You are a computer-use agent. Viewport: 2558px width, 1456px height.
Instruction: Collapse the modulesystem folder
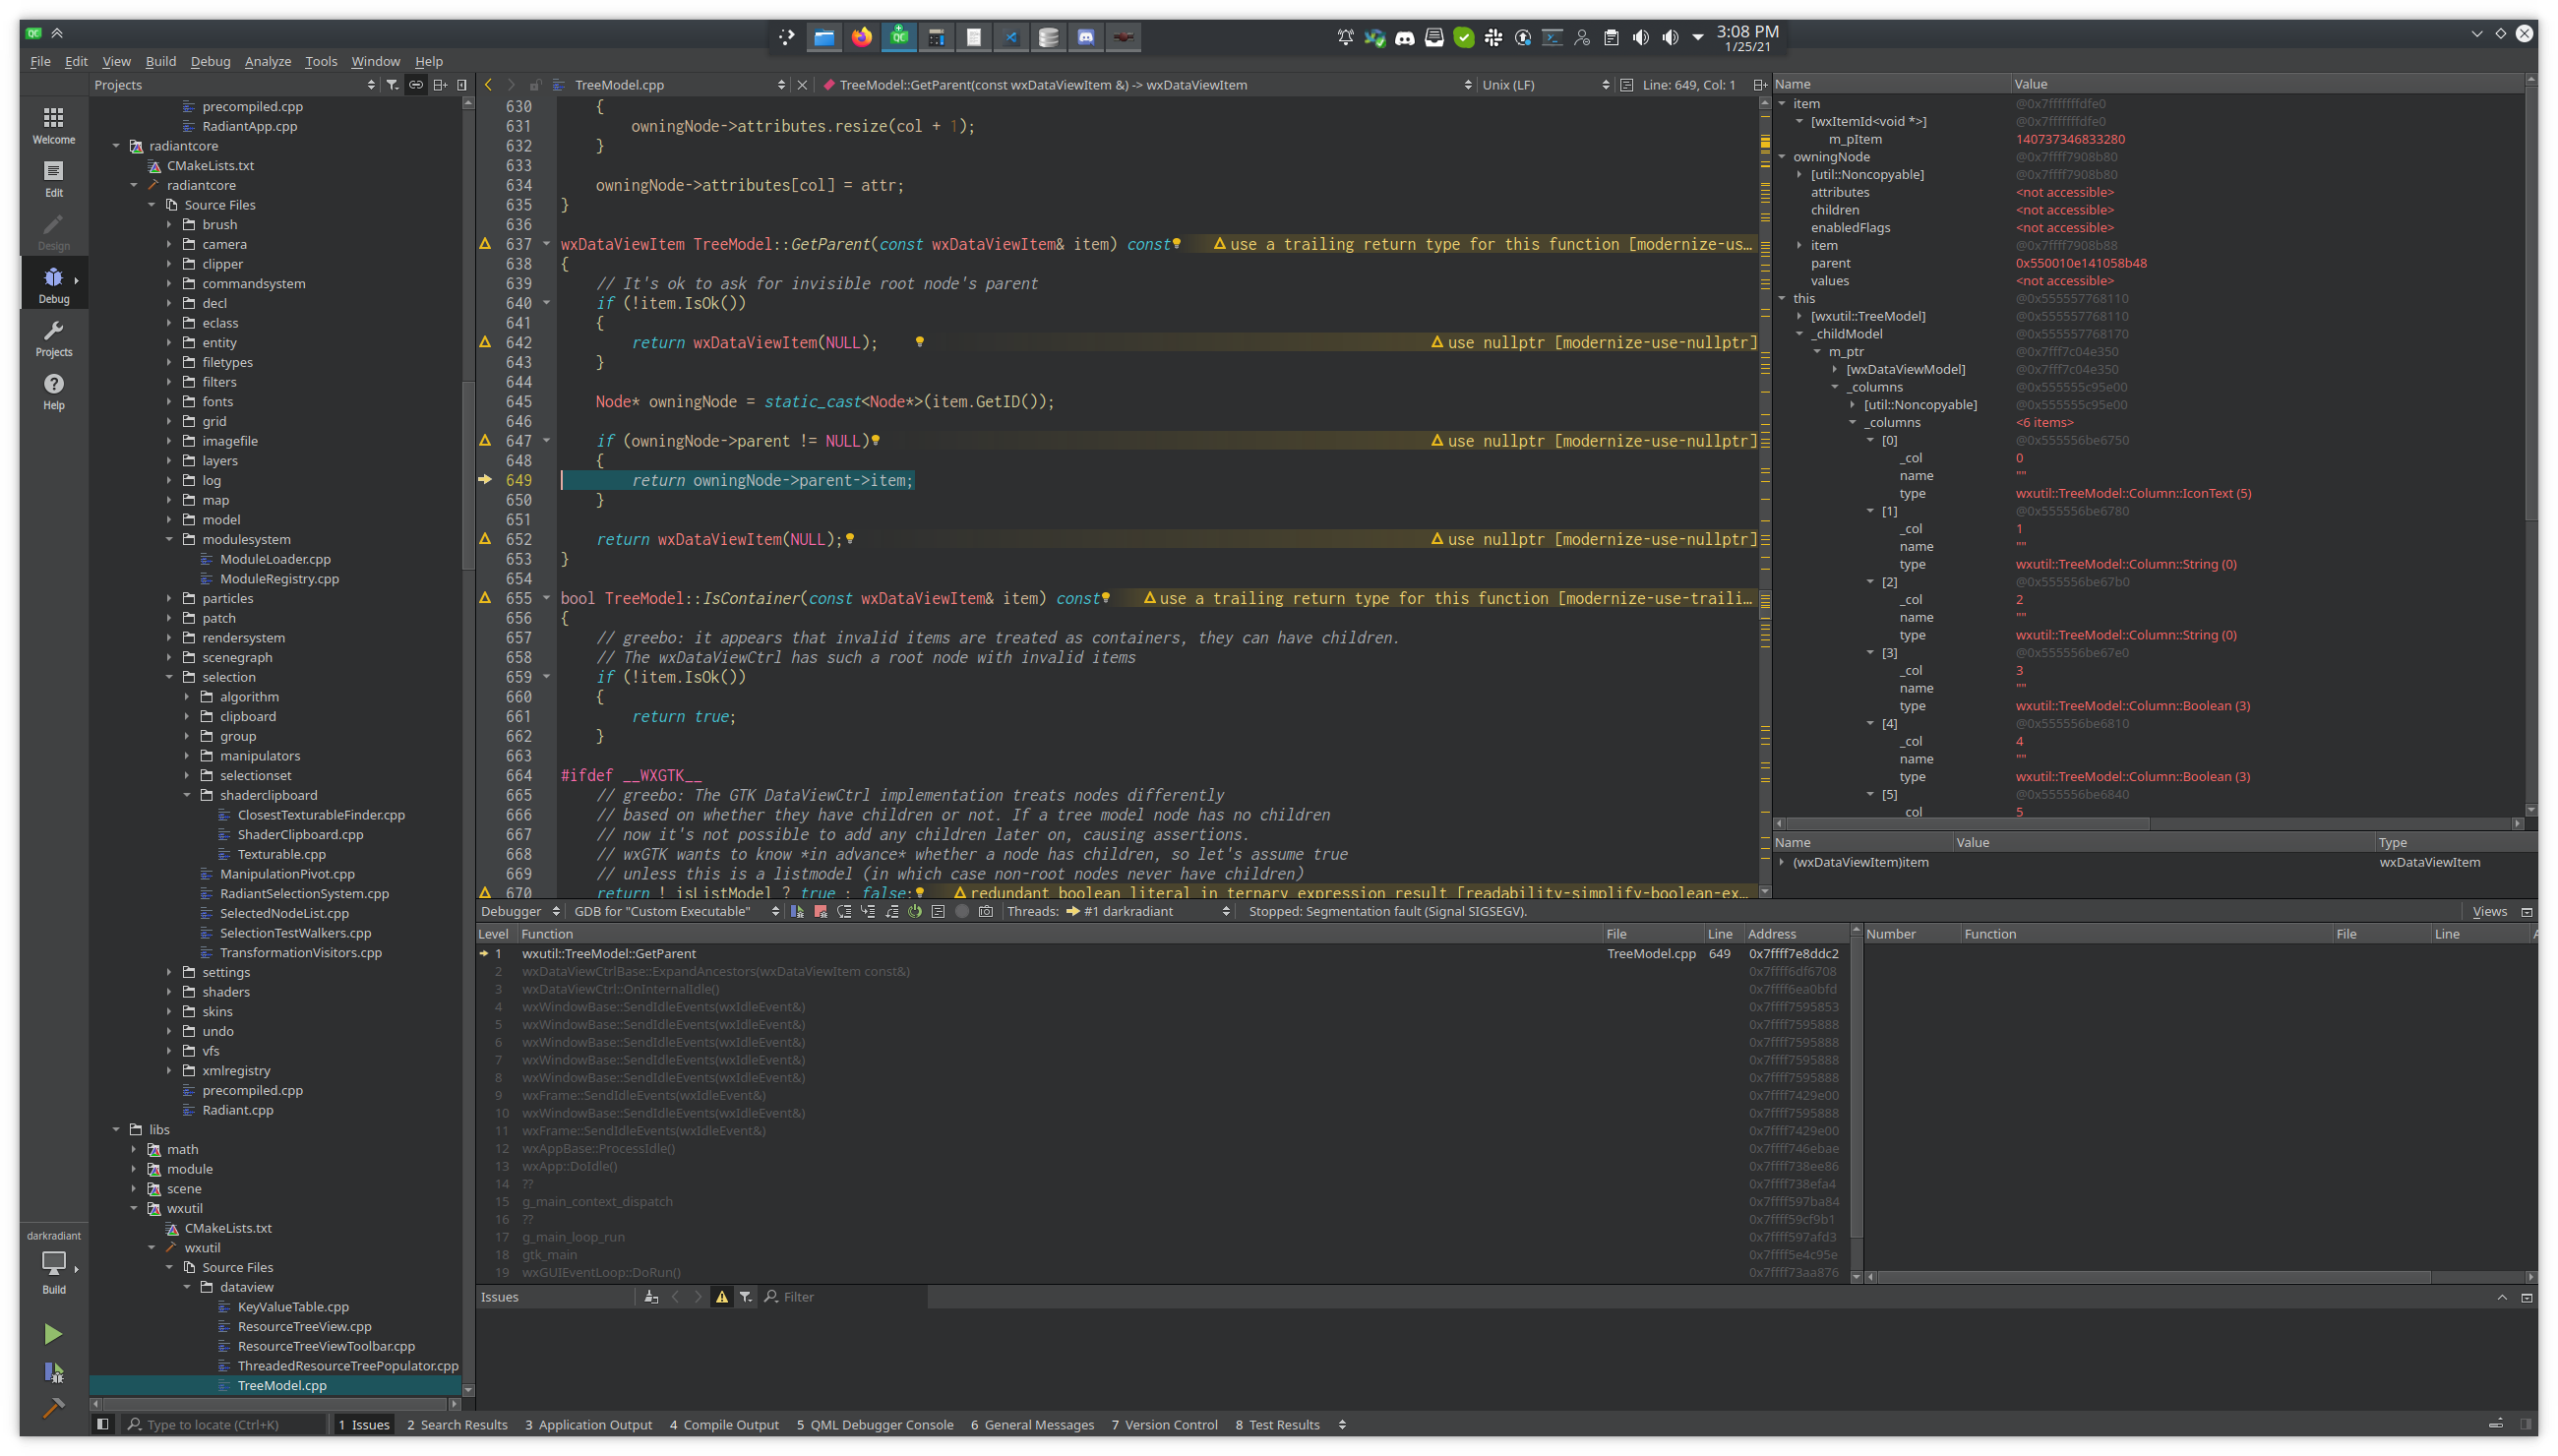169,539
